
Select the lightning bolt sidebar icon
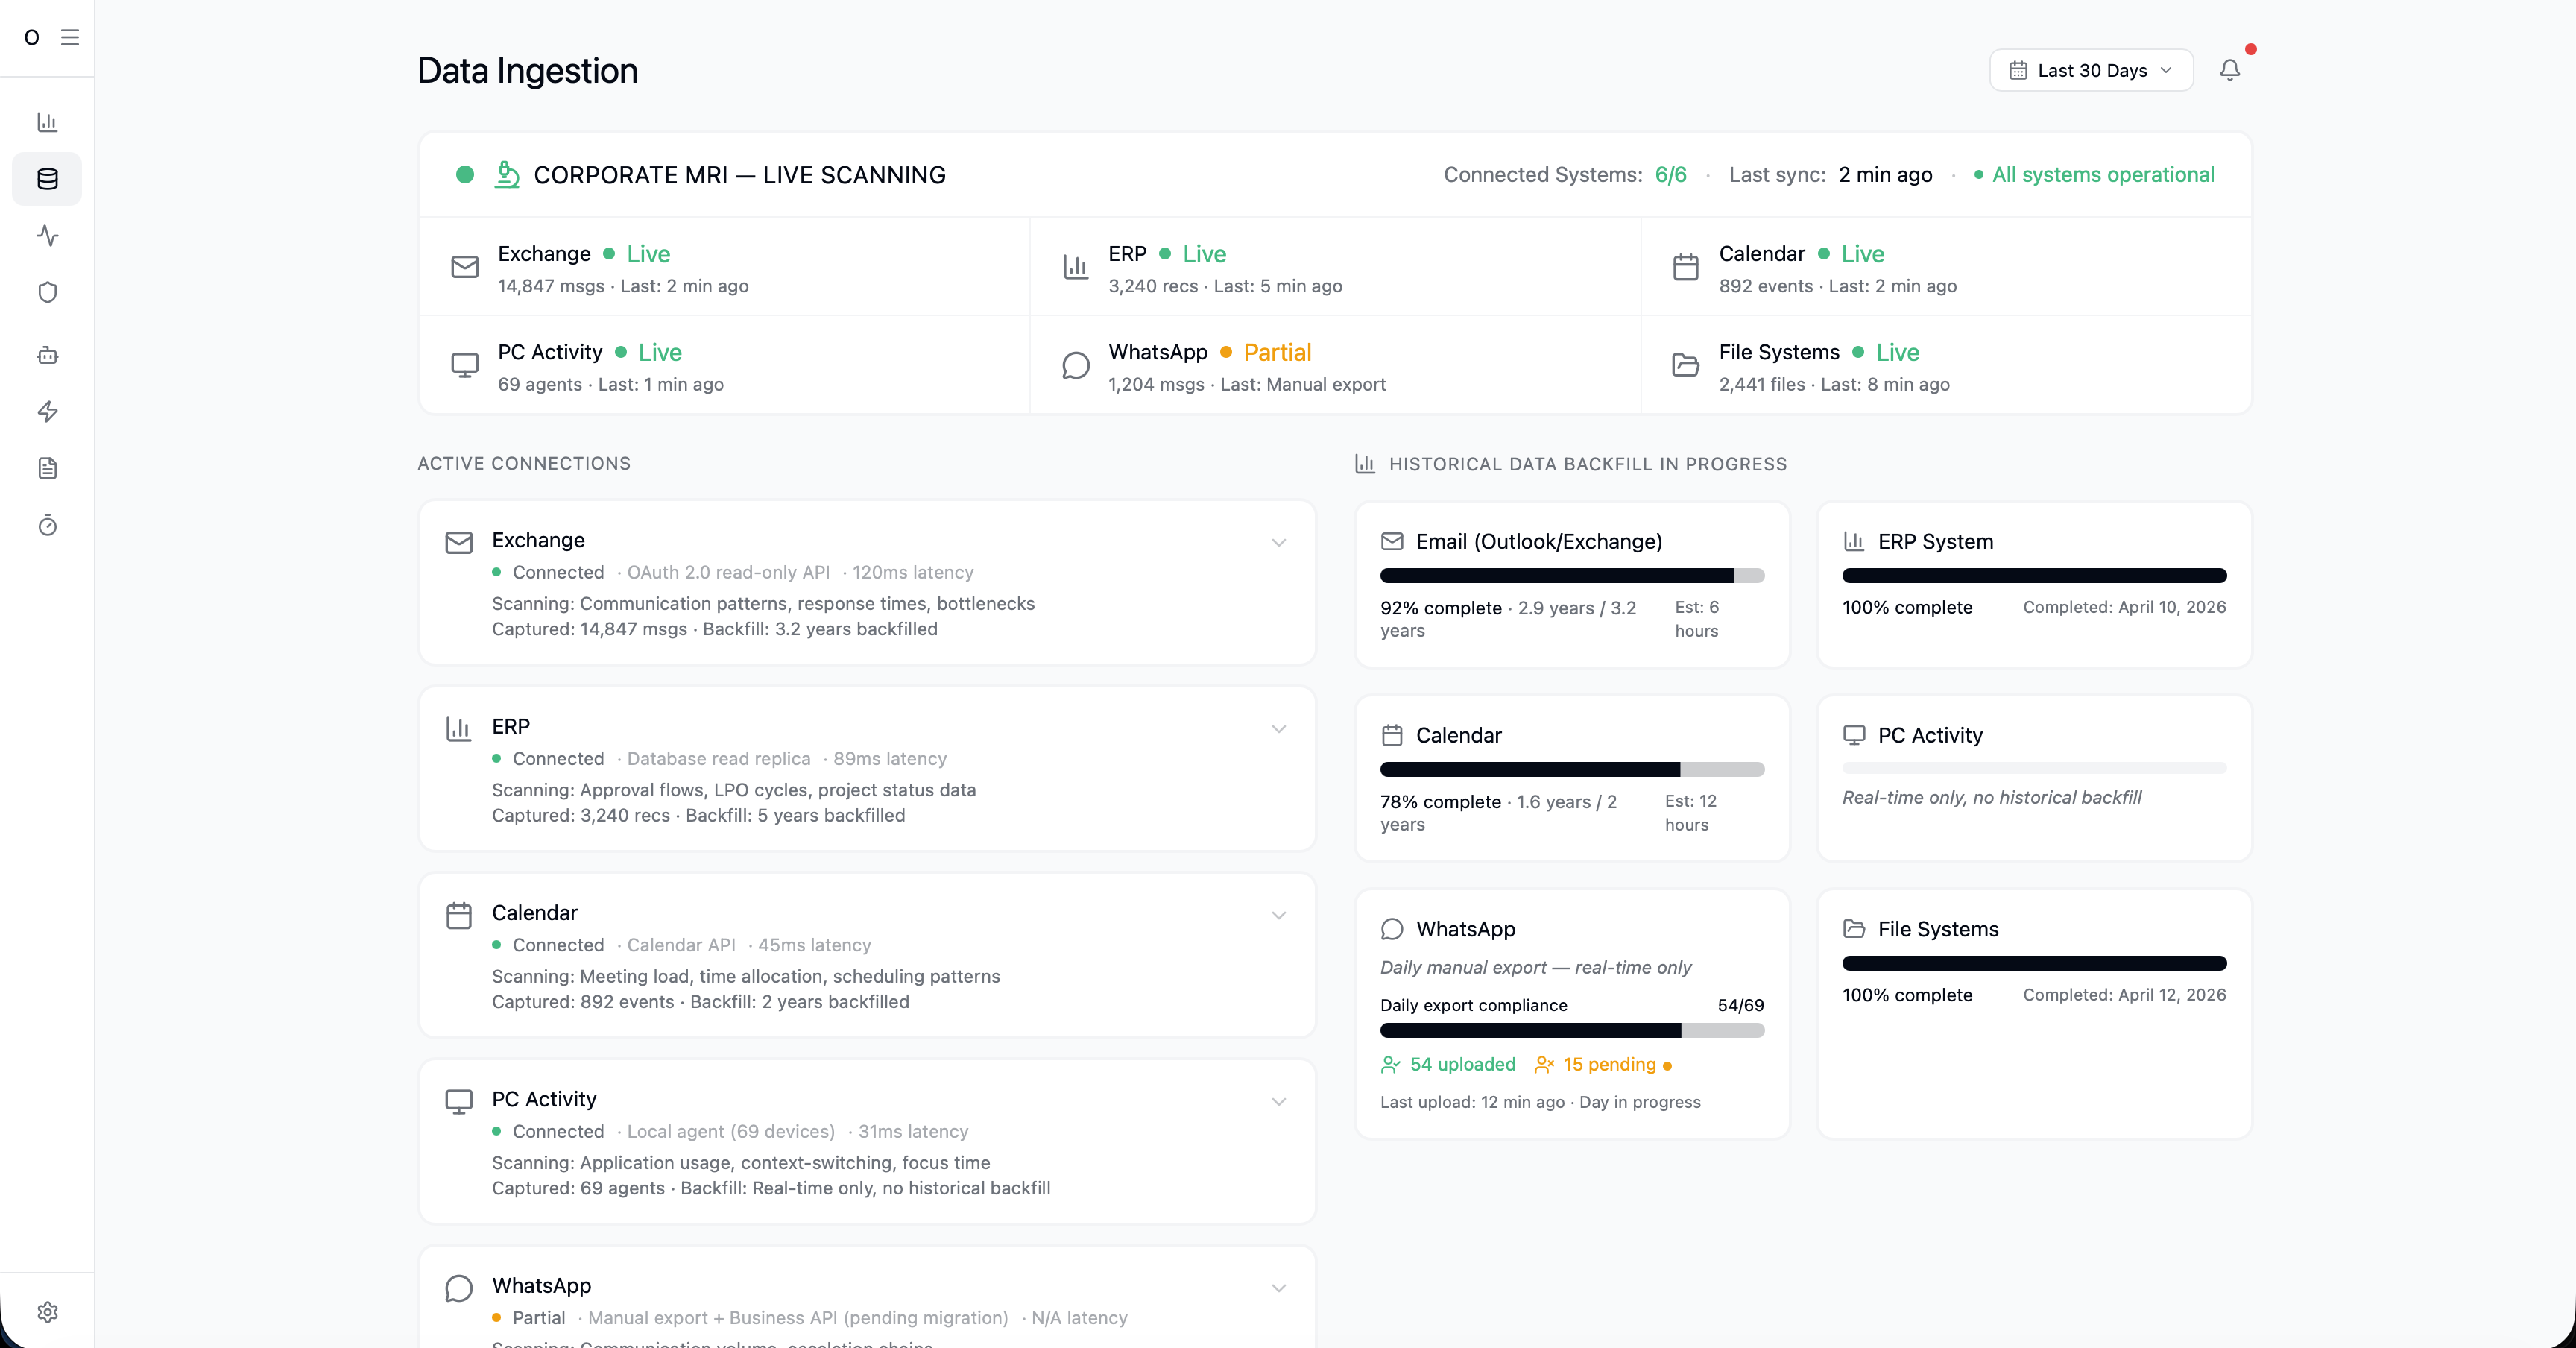coord(47,411)
